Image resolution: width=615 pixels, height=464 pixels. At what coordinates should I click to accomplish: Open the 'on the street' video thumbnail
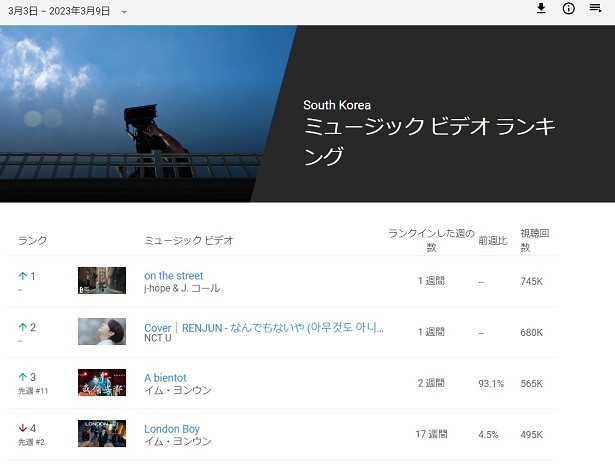pyautogui.click(x=102, y=281)
